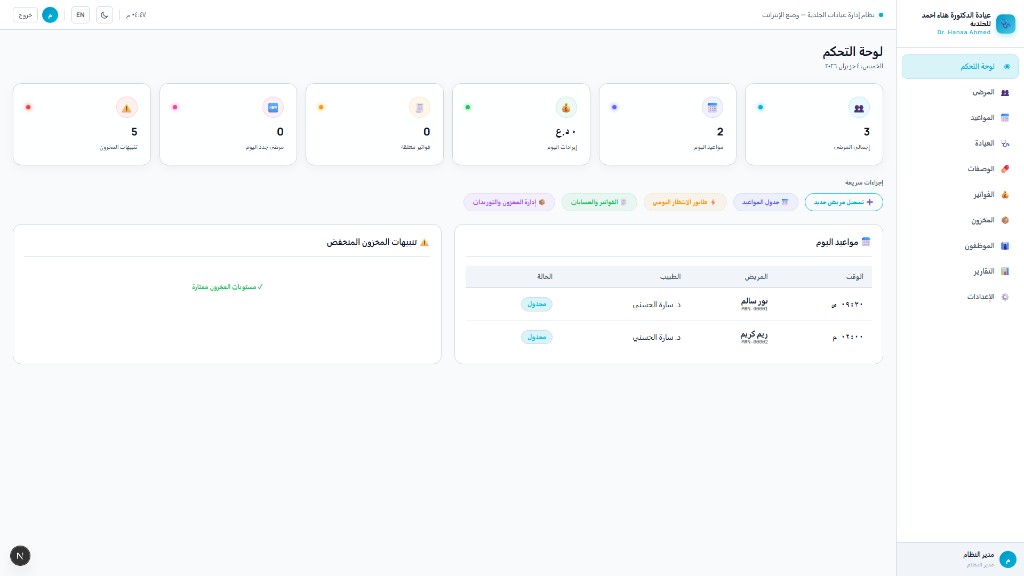Click the appointment time in نور سالم row
This screenshot has width=1024, height=576.
tap(847, 304)
